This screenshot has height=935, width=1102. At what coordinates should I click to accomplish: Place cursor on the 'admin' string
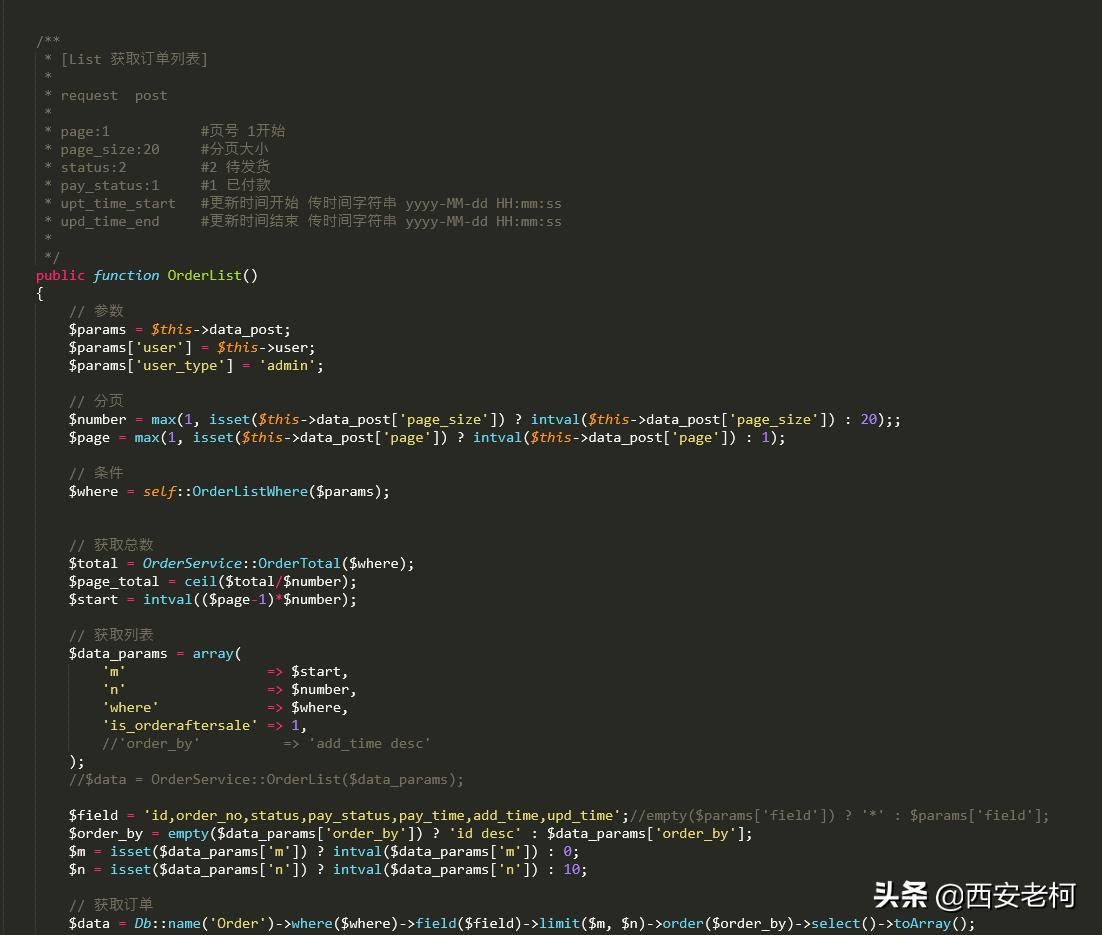(287, 365)
